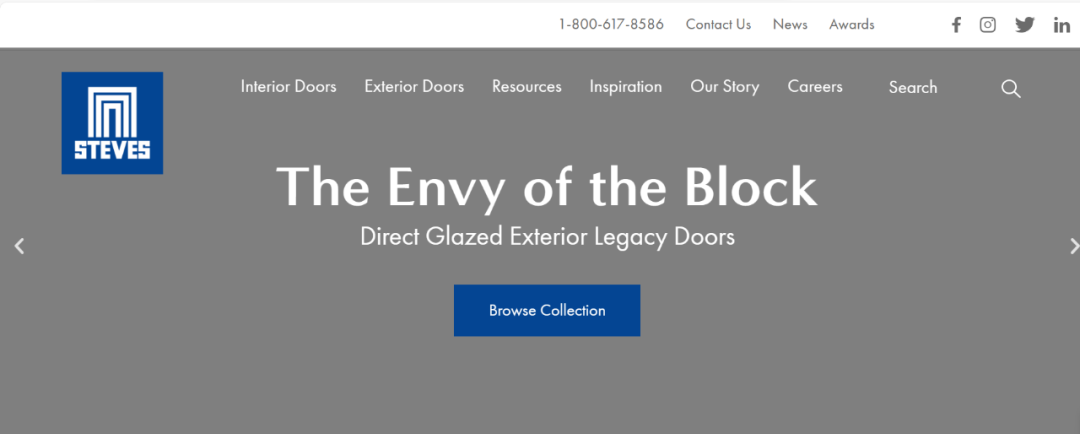Open the News link
This screenshot has width=1080, height=434.
(790, 25)
